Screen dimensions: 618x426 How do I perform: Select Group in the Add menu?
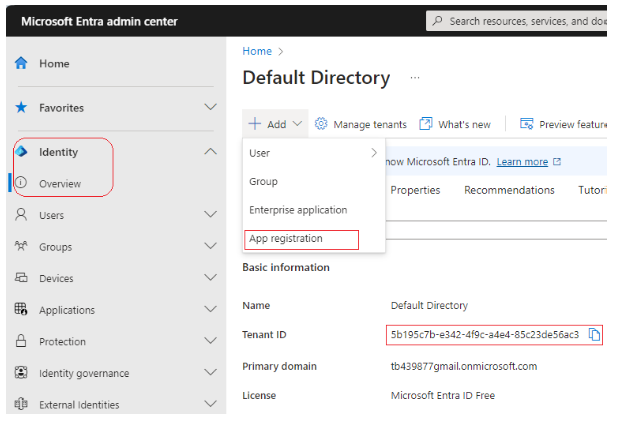[x=314, y=182]
